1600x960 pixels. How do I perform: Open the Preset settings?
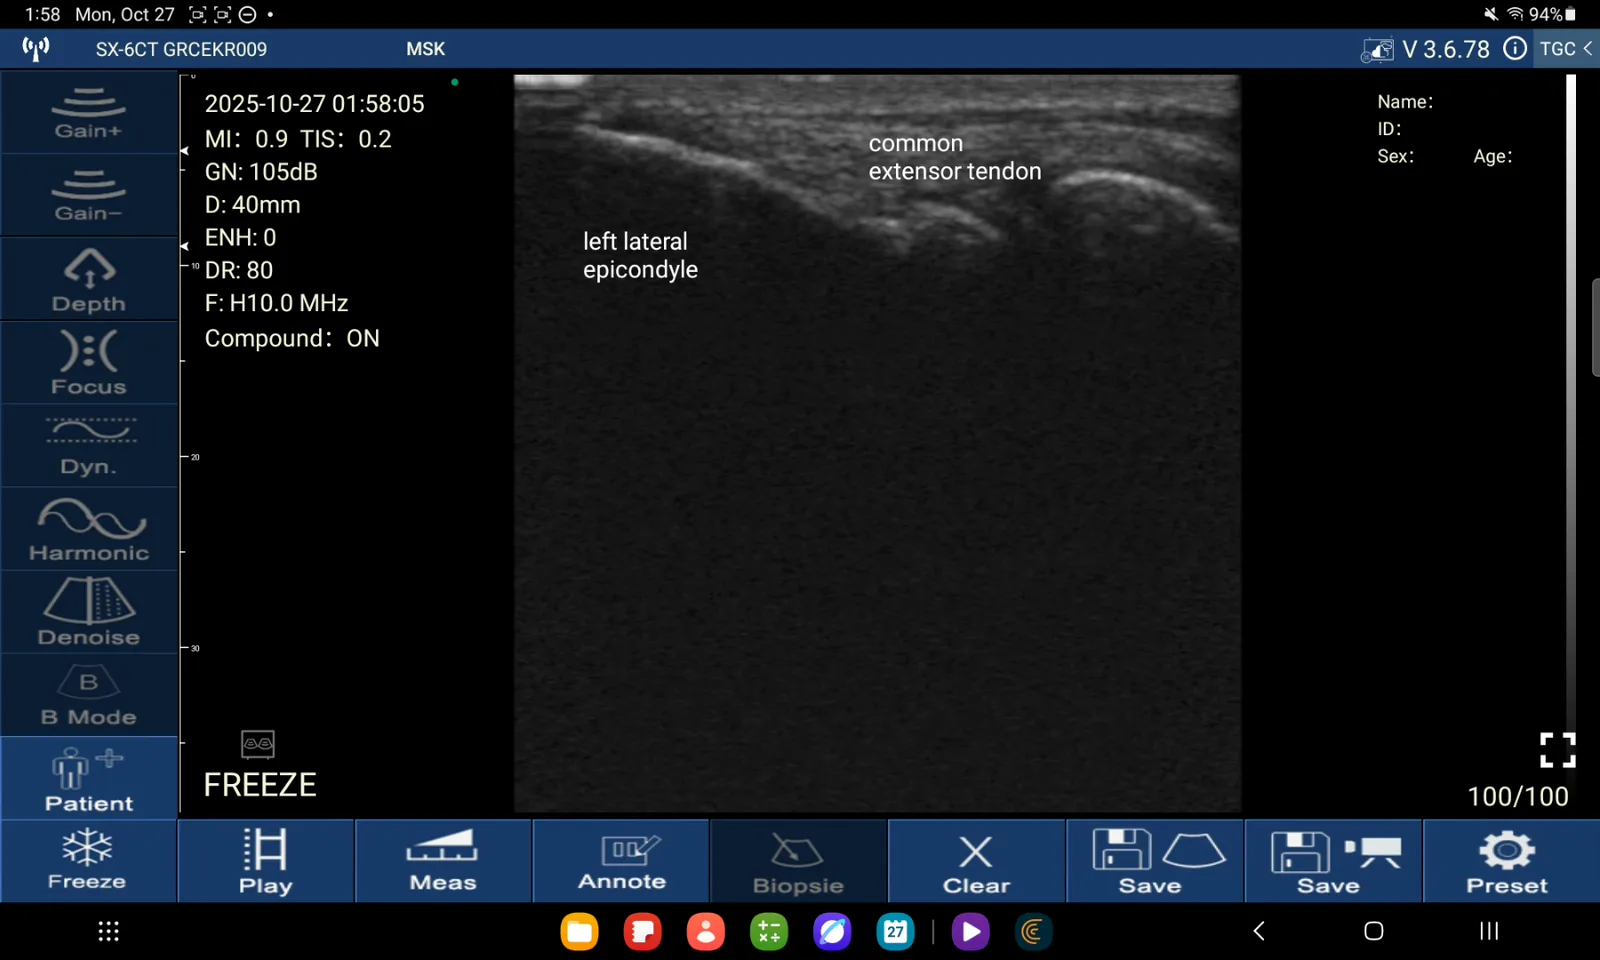point(1511,861)
